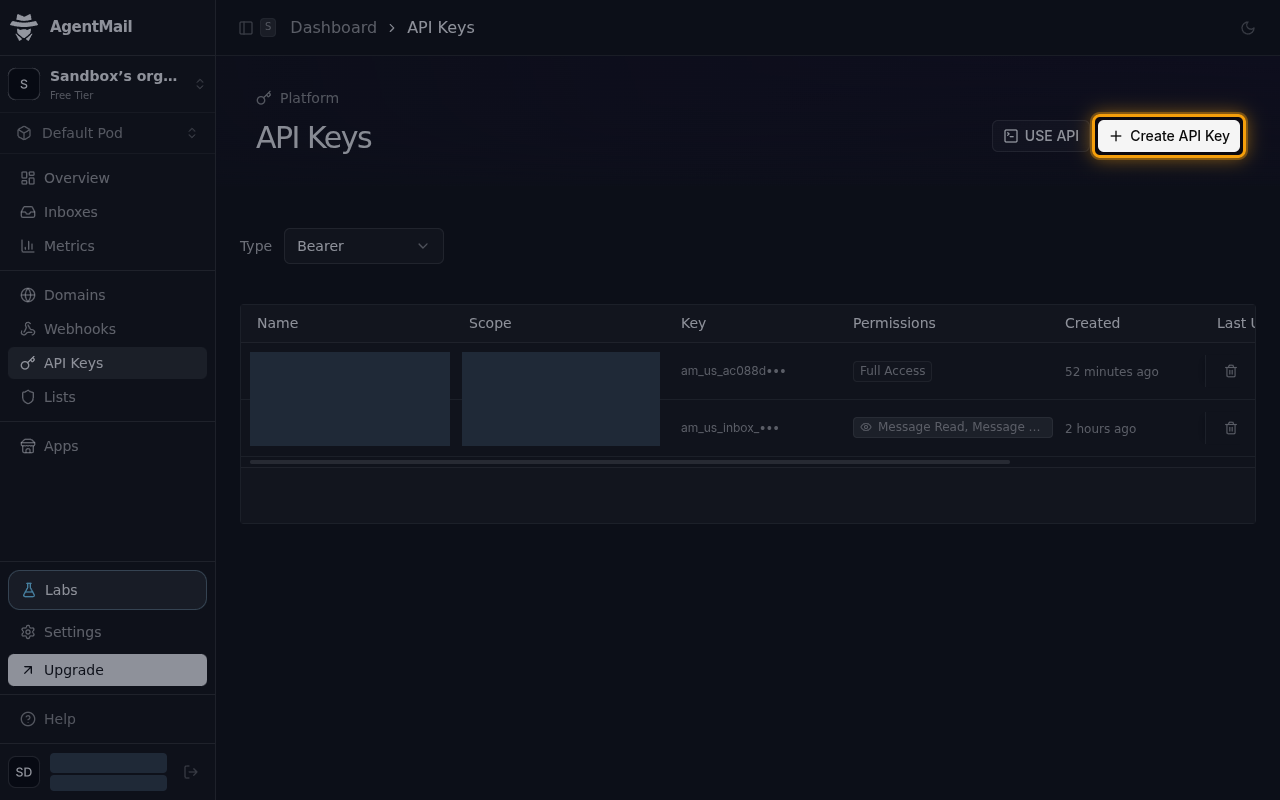Screen dimensions: 1280x800
Task: Delete the am_us_ac088d key
Action: point(1231,371)
